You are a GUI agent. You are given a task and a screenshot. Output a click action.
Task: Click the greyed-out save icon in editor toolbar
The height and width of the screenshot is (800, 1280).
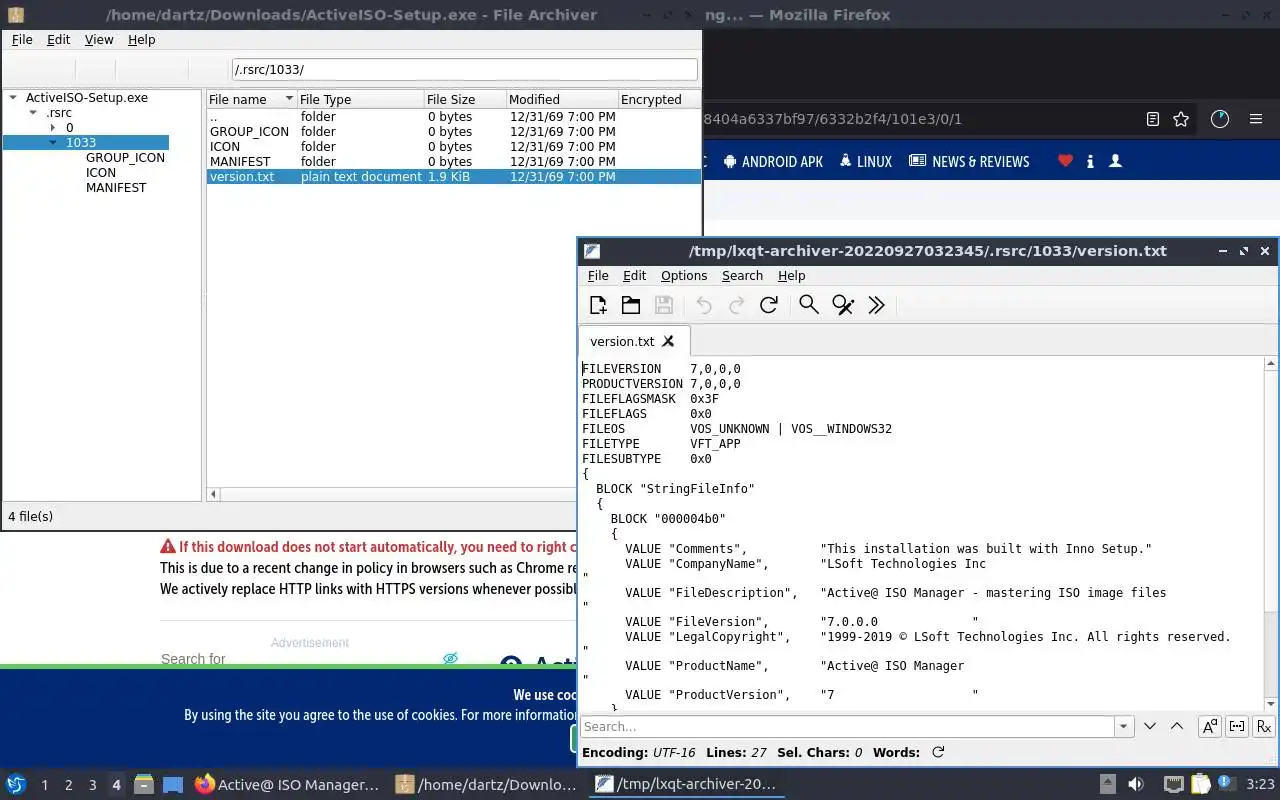pos(664,306)
